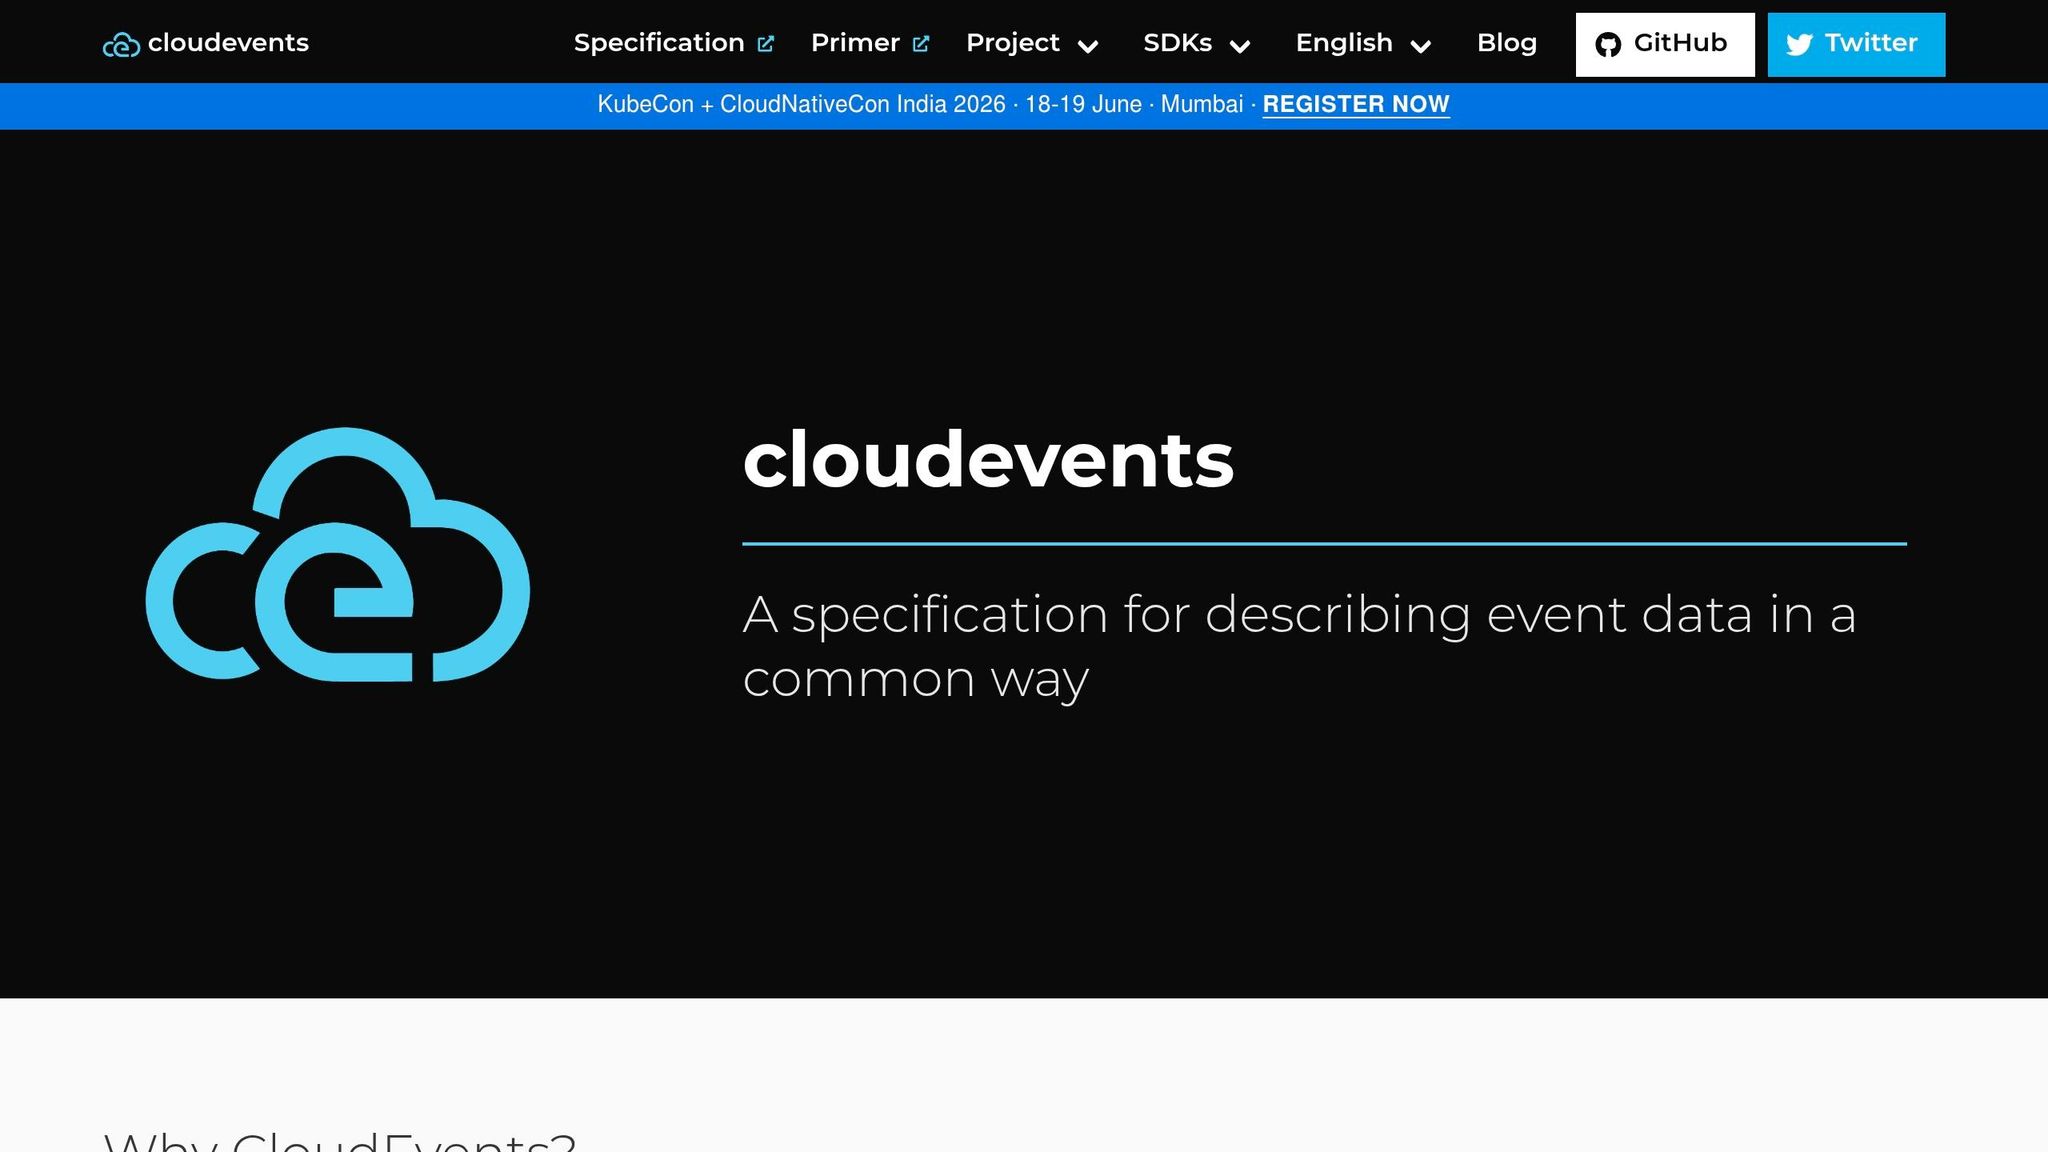The image size is (2048, 1152).
Task: Click the cloudevents cloud logo in the navbar
Action: click(x=121, y=43)
